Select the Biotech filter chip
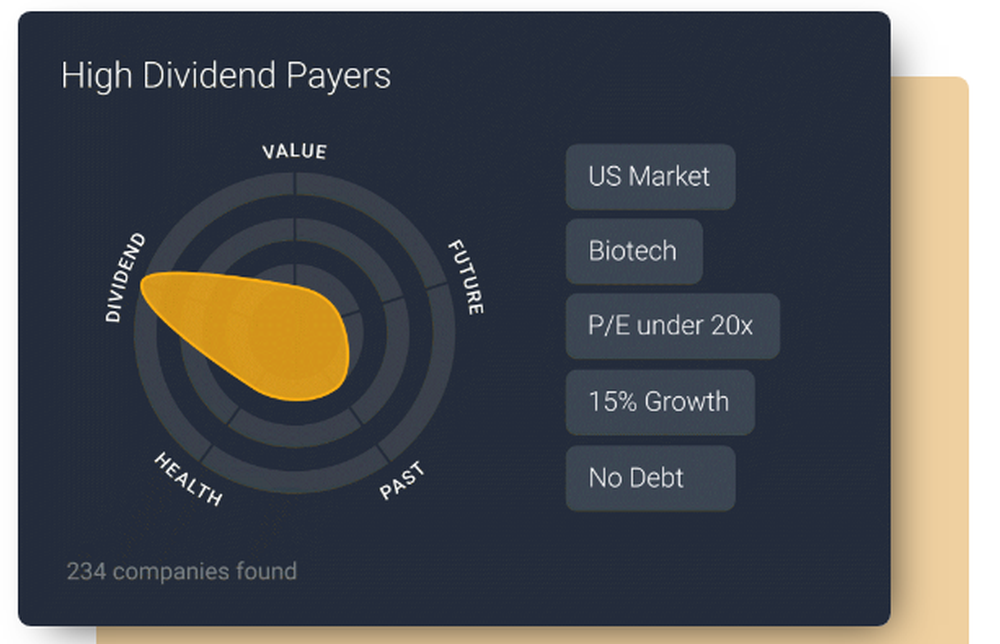The image size is (1000, 644). (634, 251)
